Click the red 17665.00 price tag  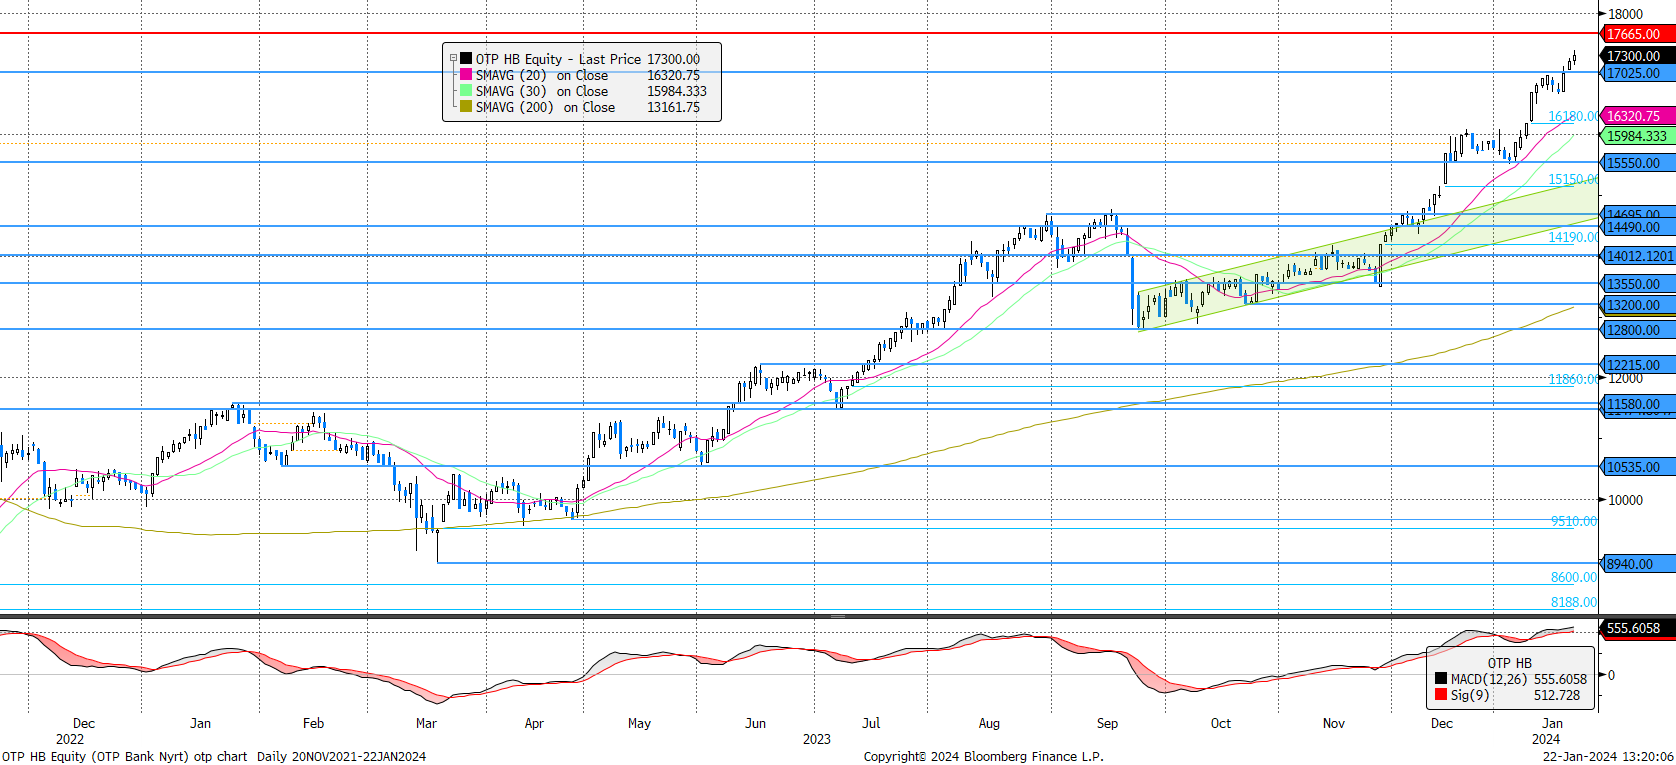tap(1638, 34)
